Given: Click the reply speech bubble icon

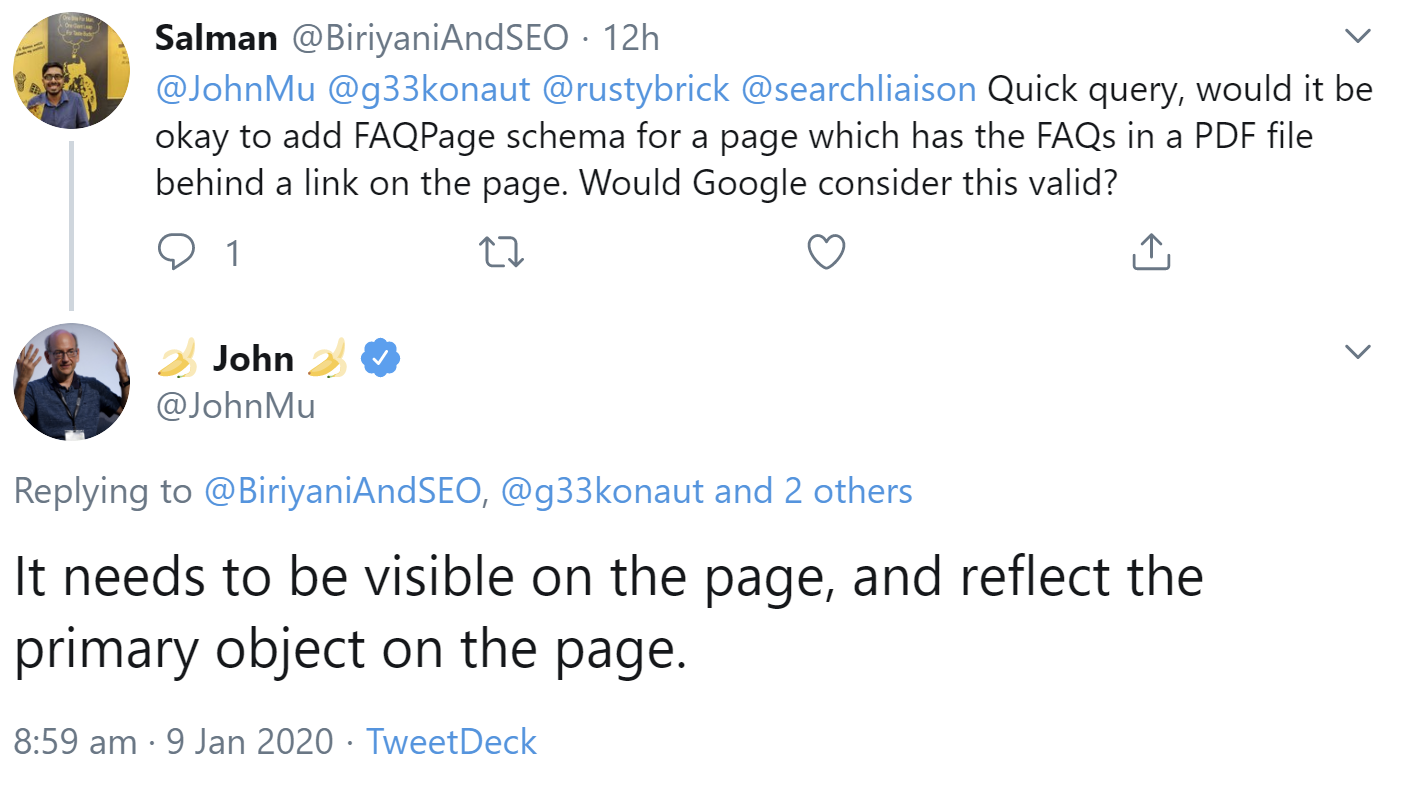Looking at the screenshot, I should (177, 252).
